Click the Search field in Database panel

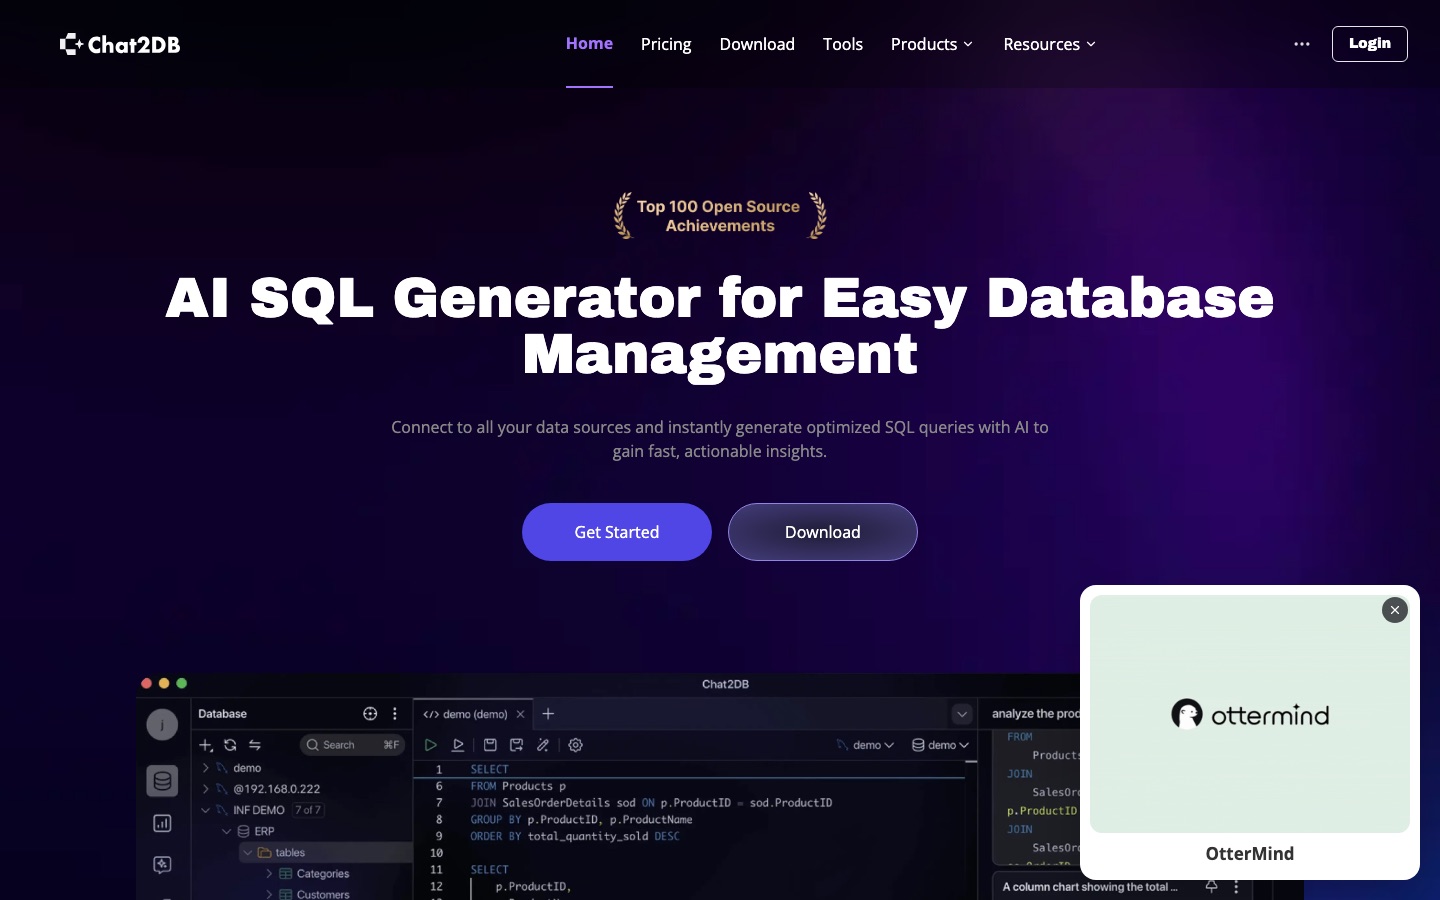point(352,745)
